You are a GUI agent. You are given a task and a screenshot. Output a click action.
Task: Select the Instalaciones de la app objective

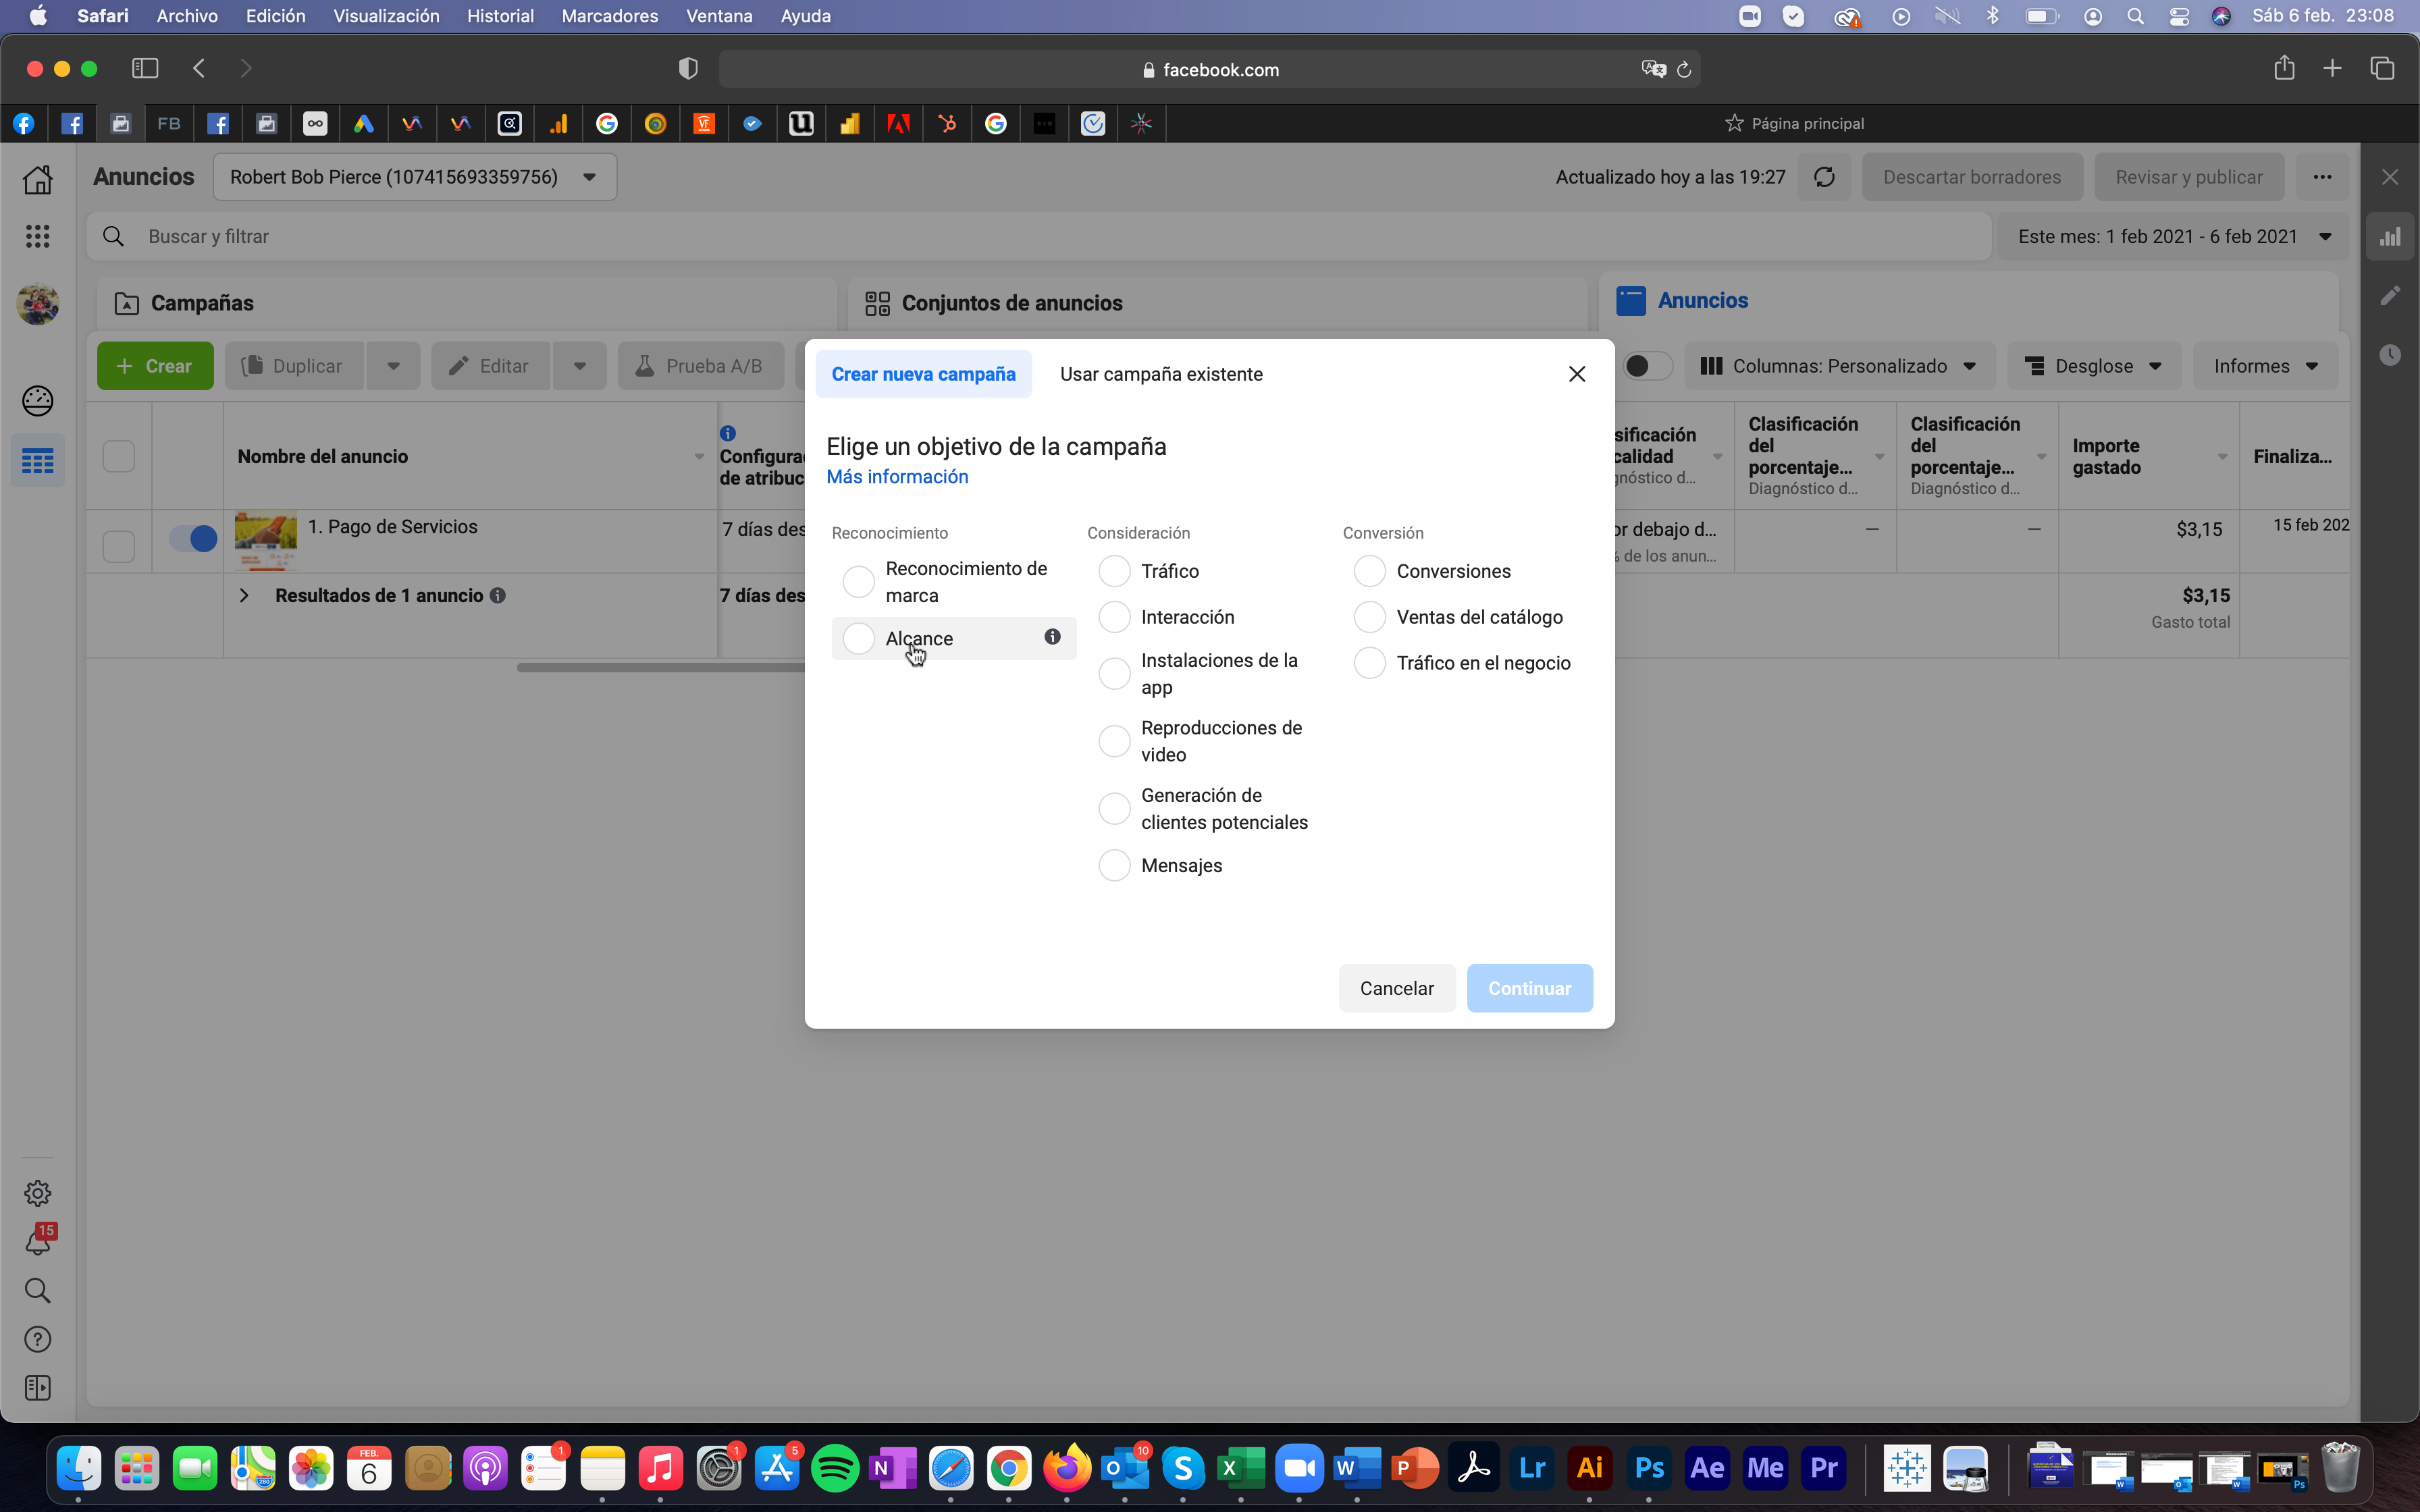(1114, 673)
